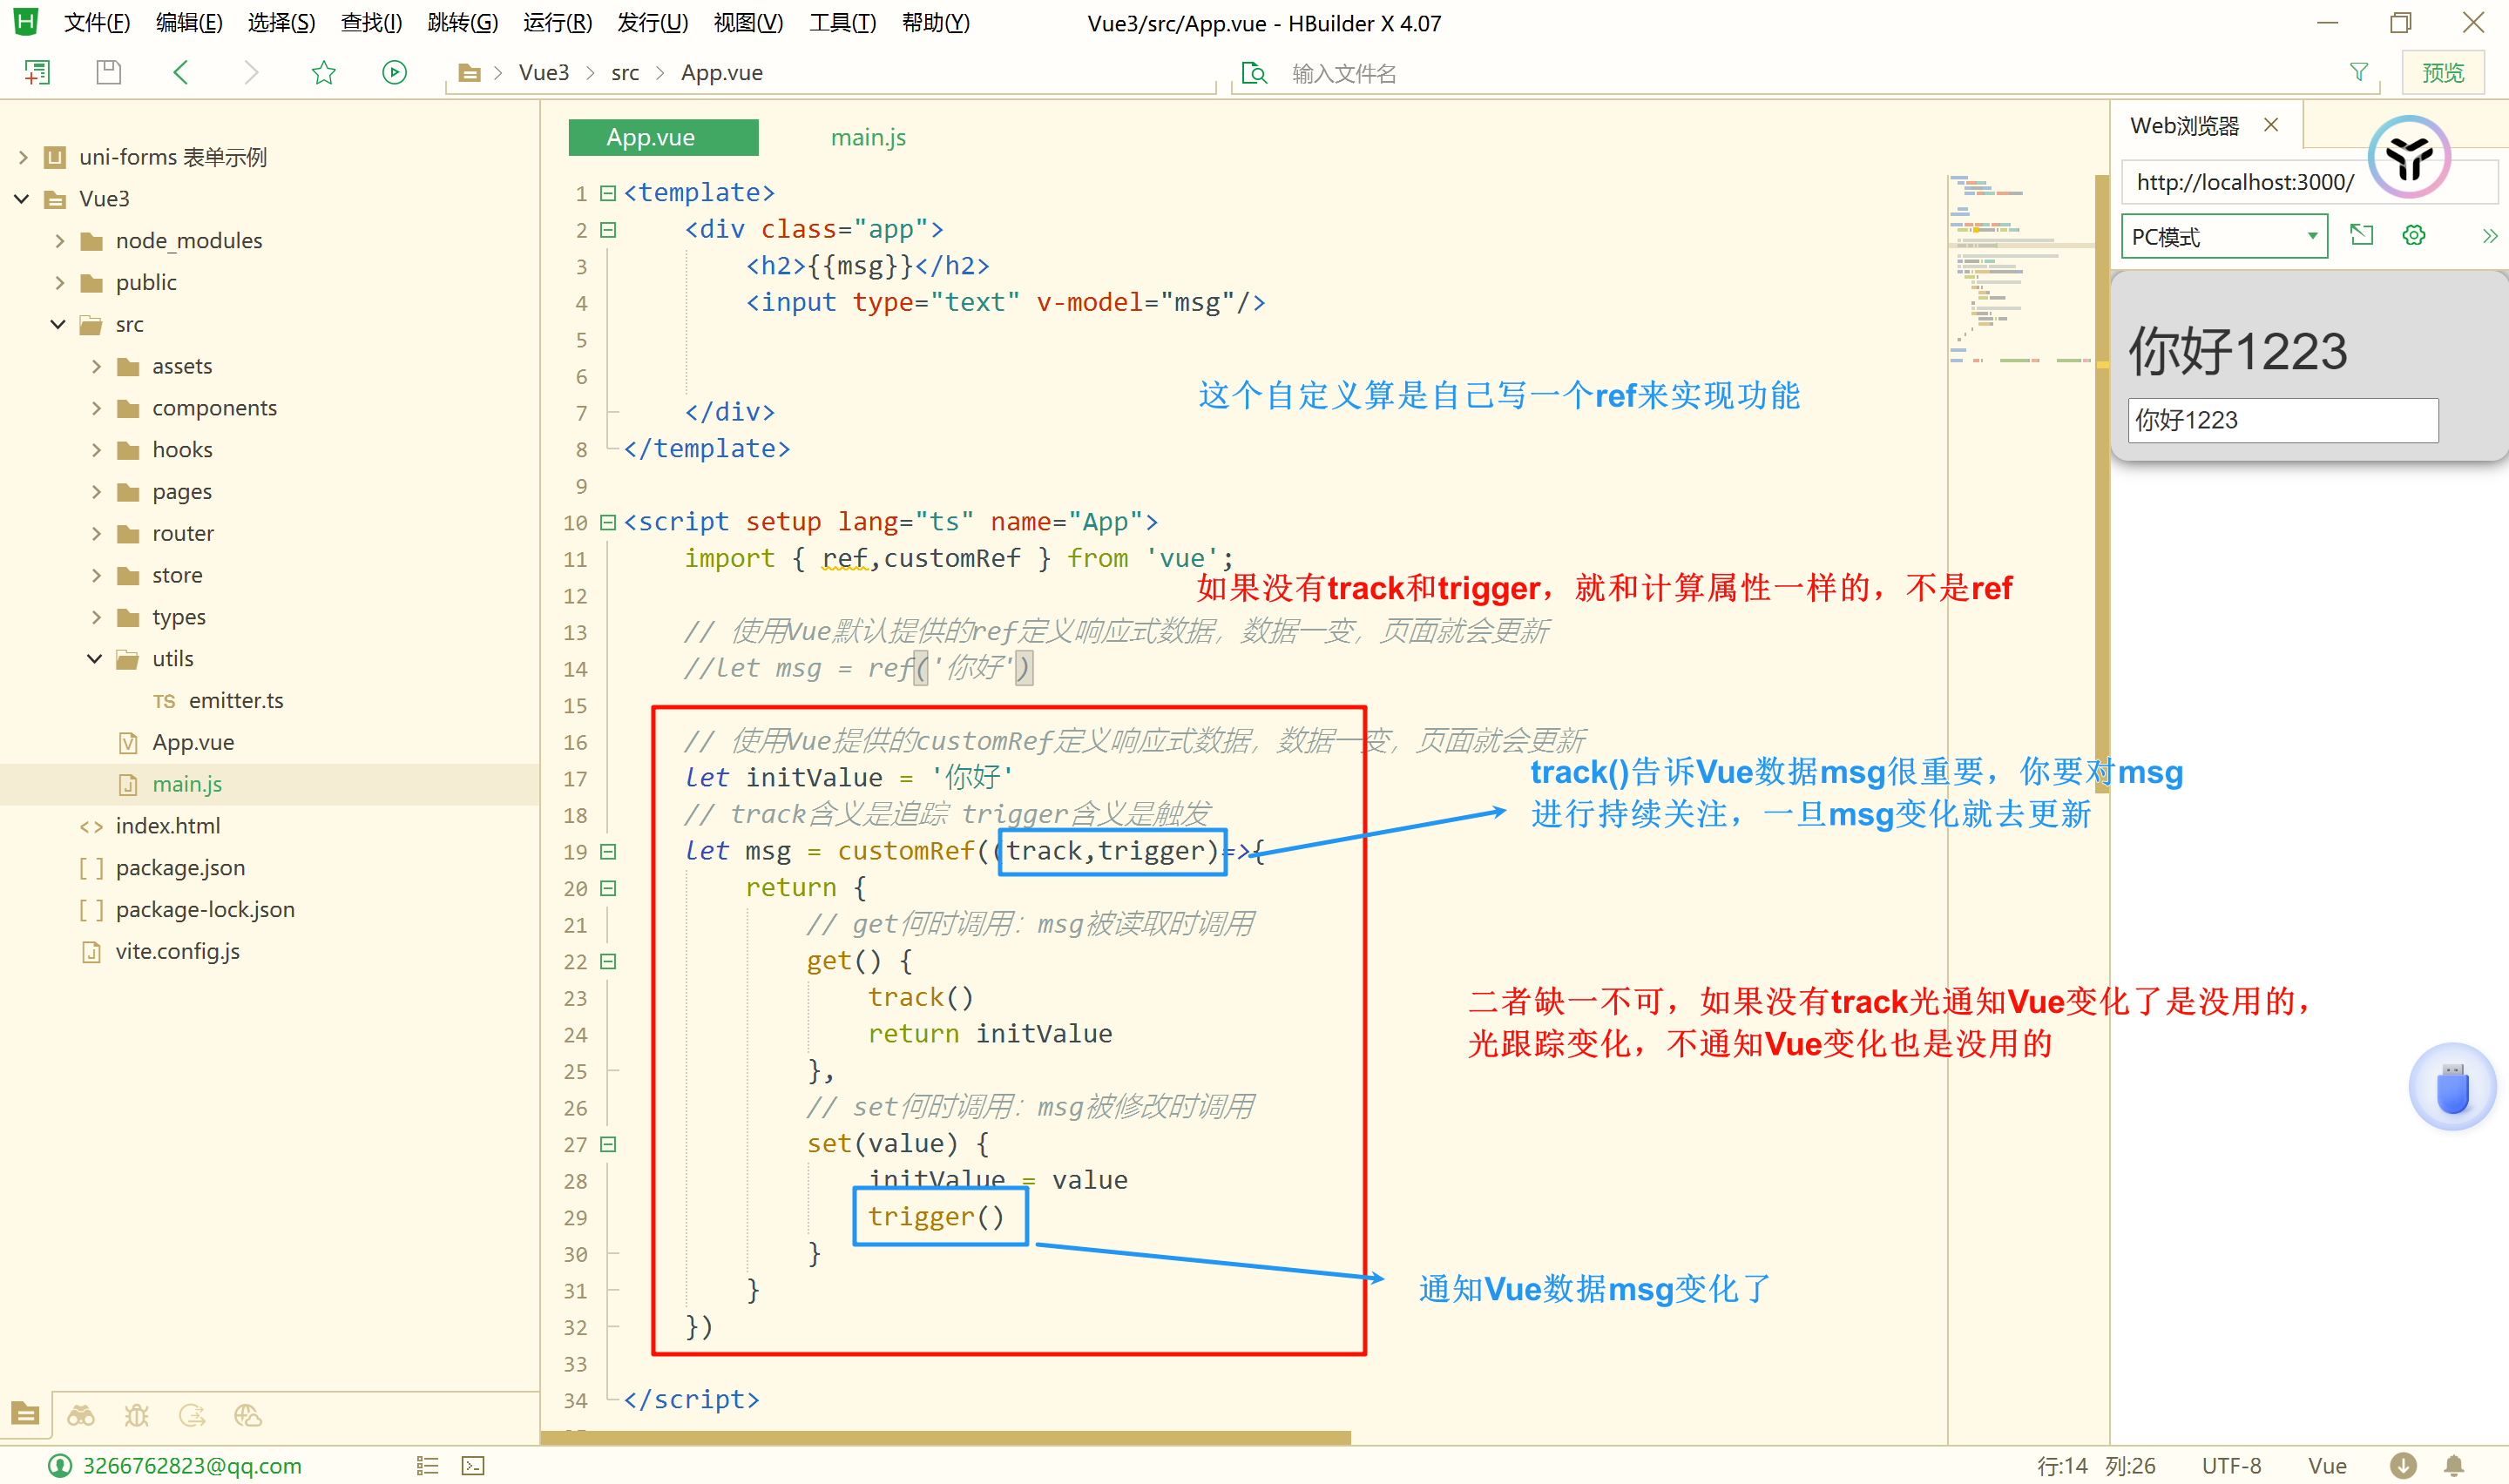Click the save file icon
2509x1484 pixels.
click(x=108, y=72)
